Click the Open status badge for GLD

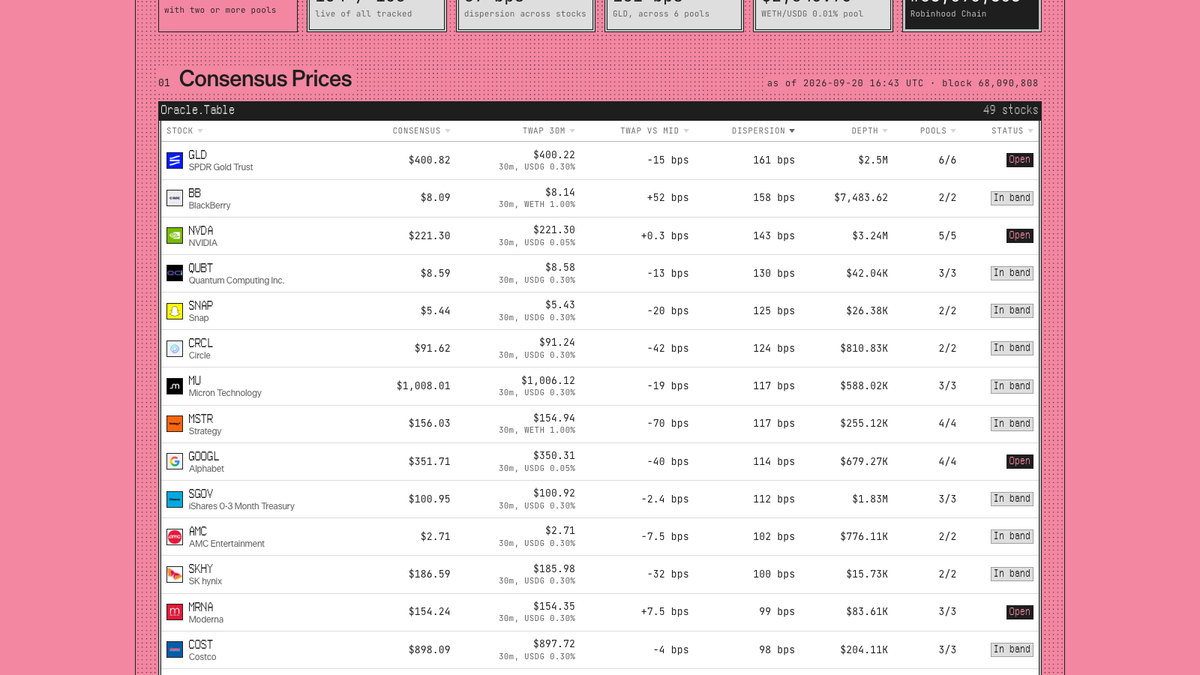coord(1019,160)
